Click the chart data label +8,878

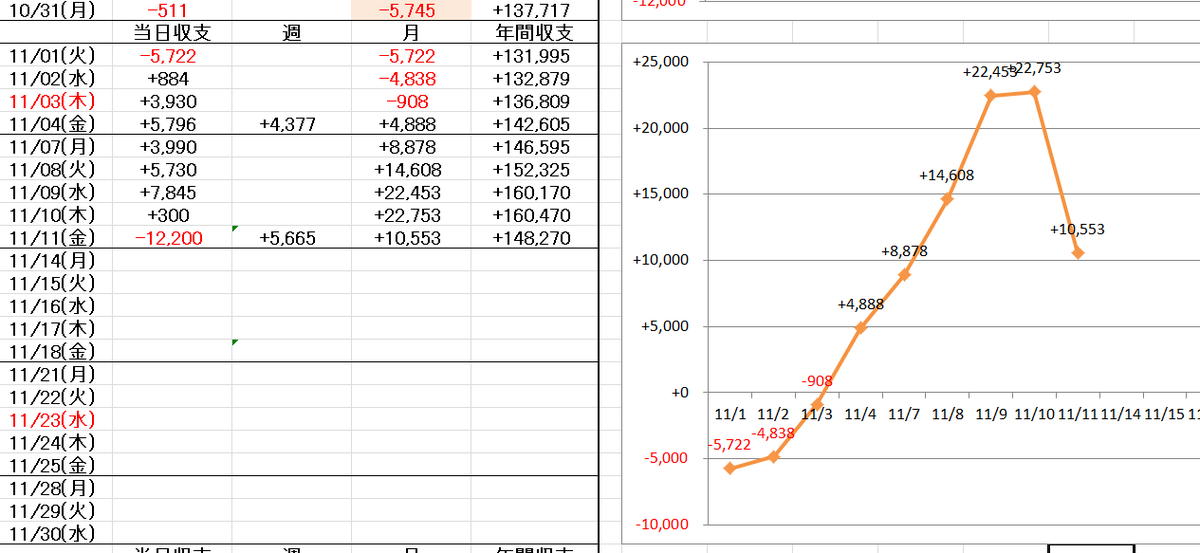click(x=904, y=251)
